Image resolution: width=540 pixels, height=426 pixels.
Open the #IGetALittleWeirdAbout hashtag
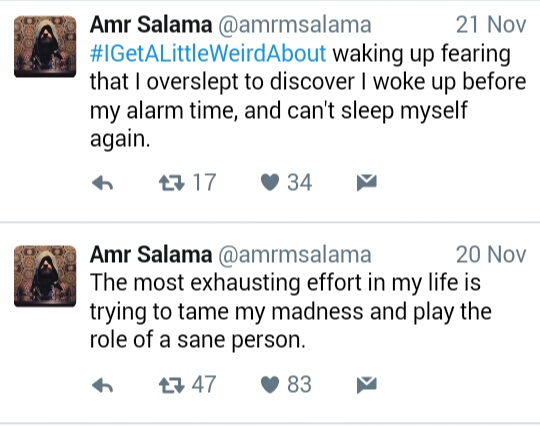(208, 53)
